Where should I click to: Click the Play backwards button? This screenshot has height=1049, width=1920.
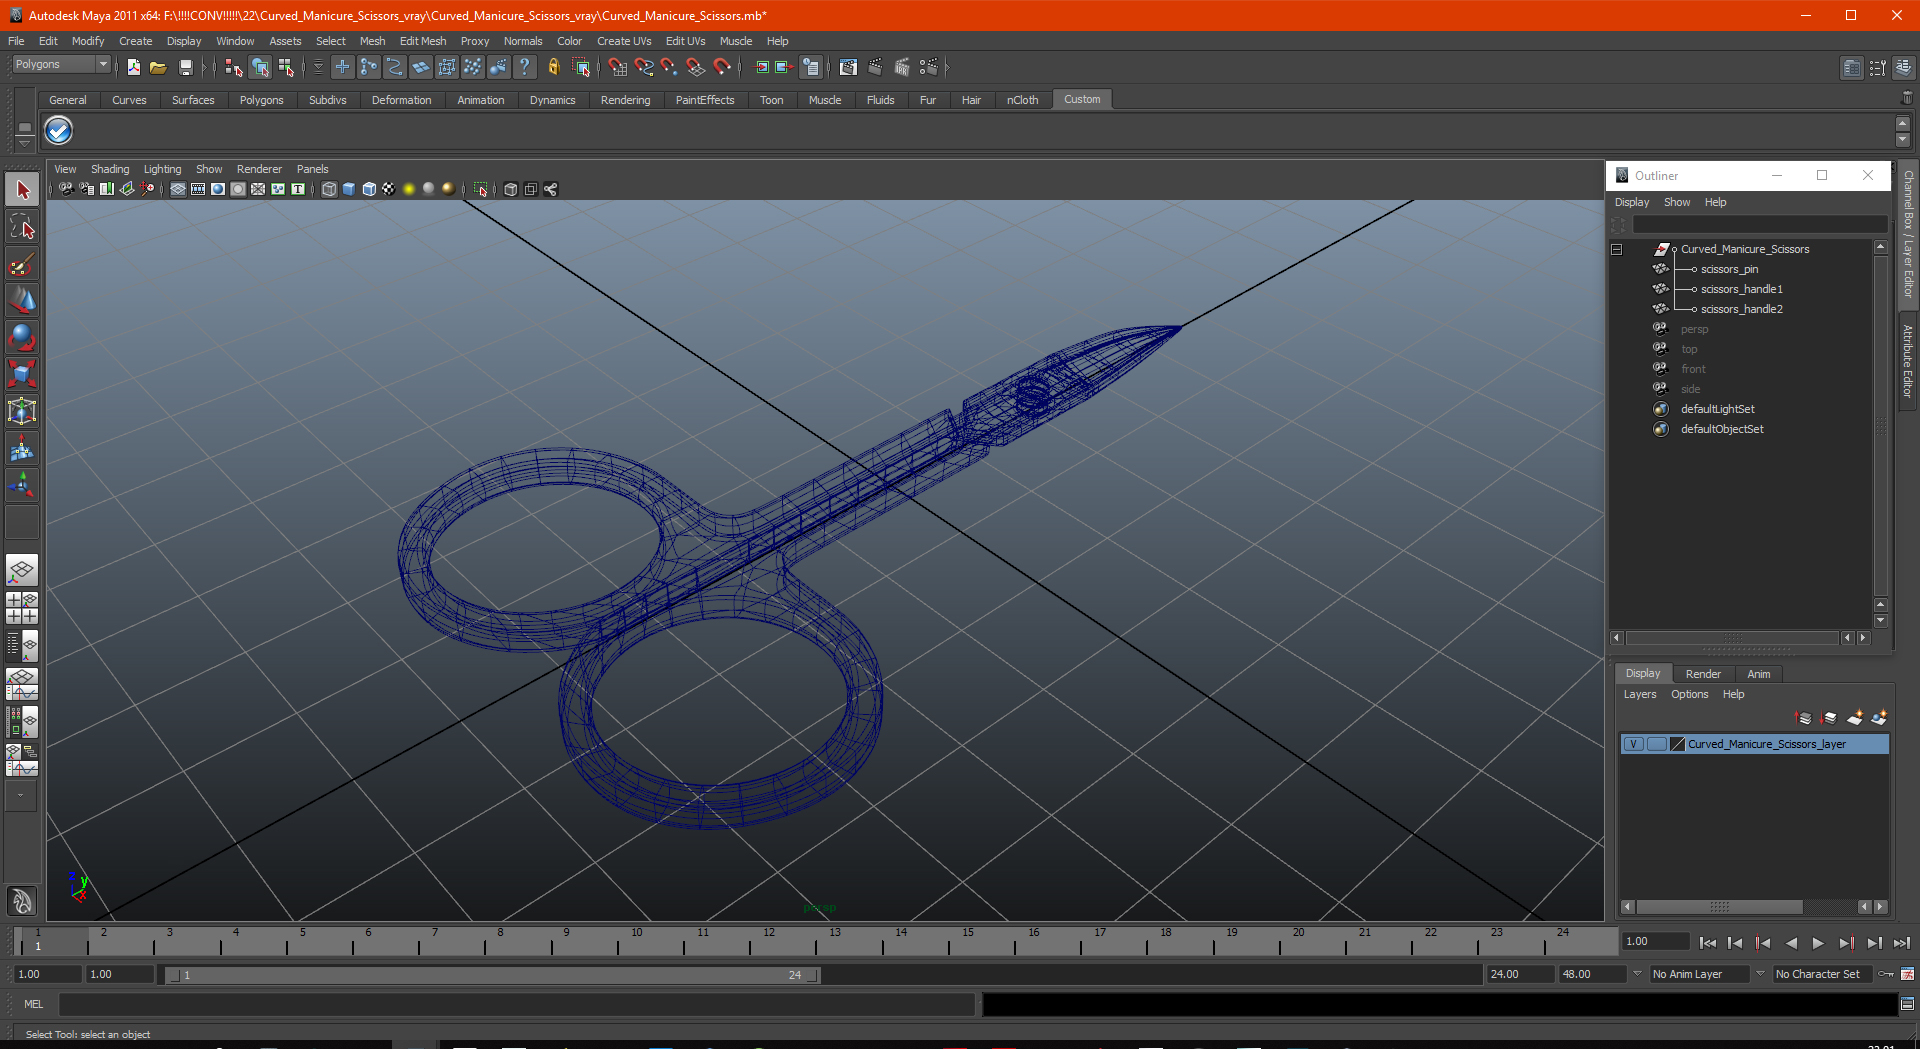tap(1791, 942)
